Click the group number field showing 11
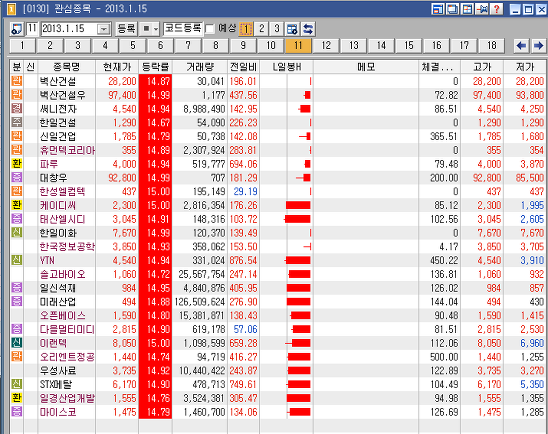 [x=32, y=29]
